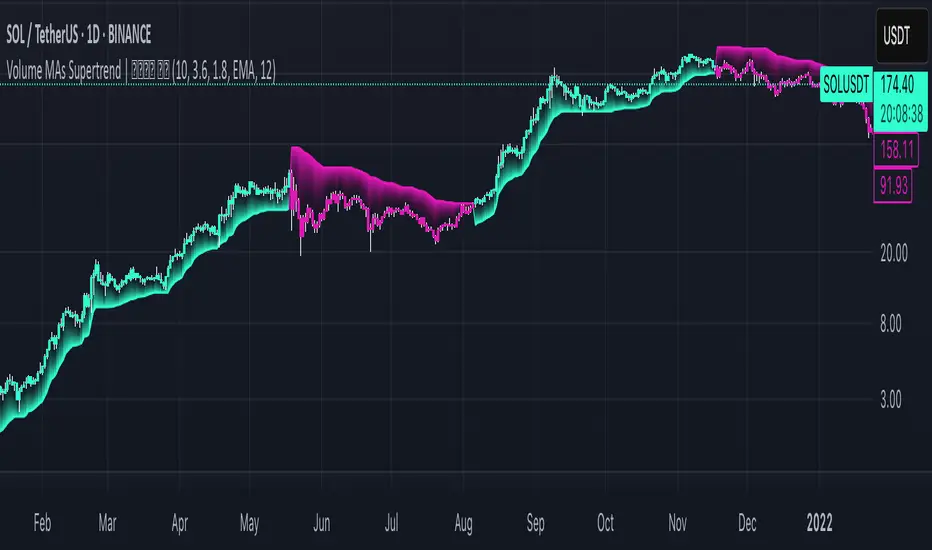The width and height of the screenshot is (932, 550).
Task: Click the Mar date on time axis
Action: 108,522
